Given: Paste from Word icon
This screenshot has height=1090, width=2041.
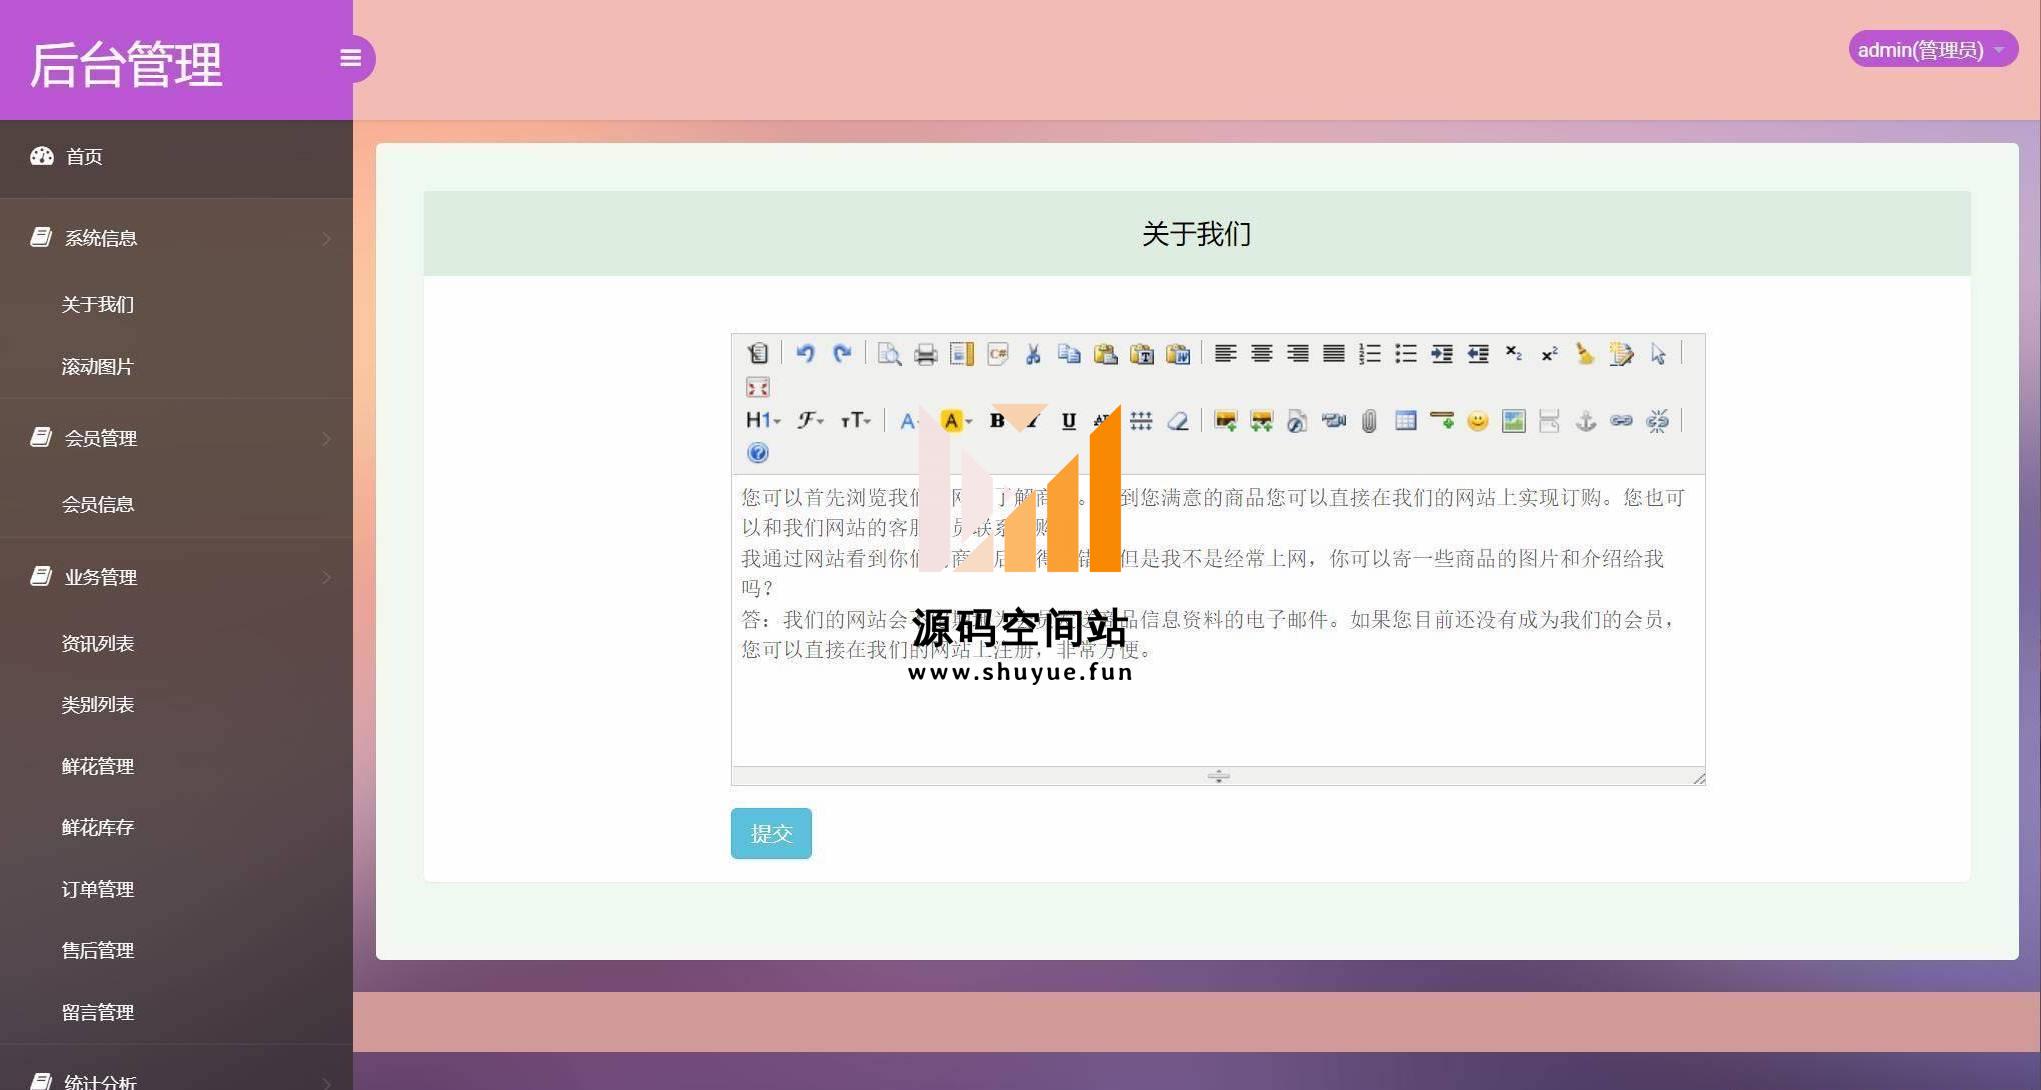Looking at the screenshot, I should point(1178,353).
